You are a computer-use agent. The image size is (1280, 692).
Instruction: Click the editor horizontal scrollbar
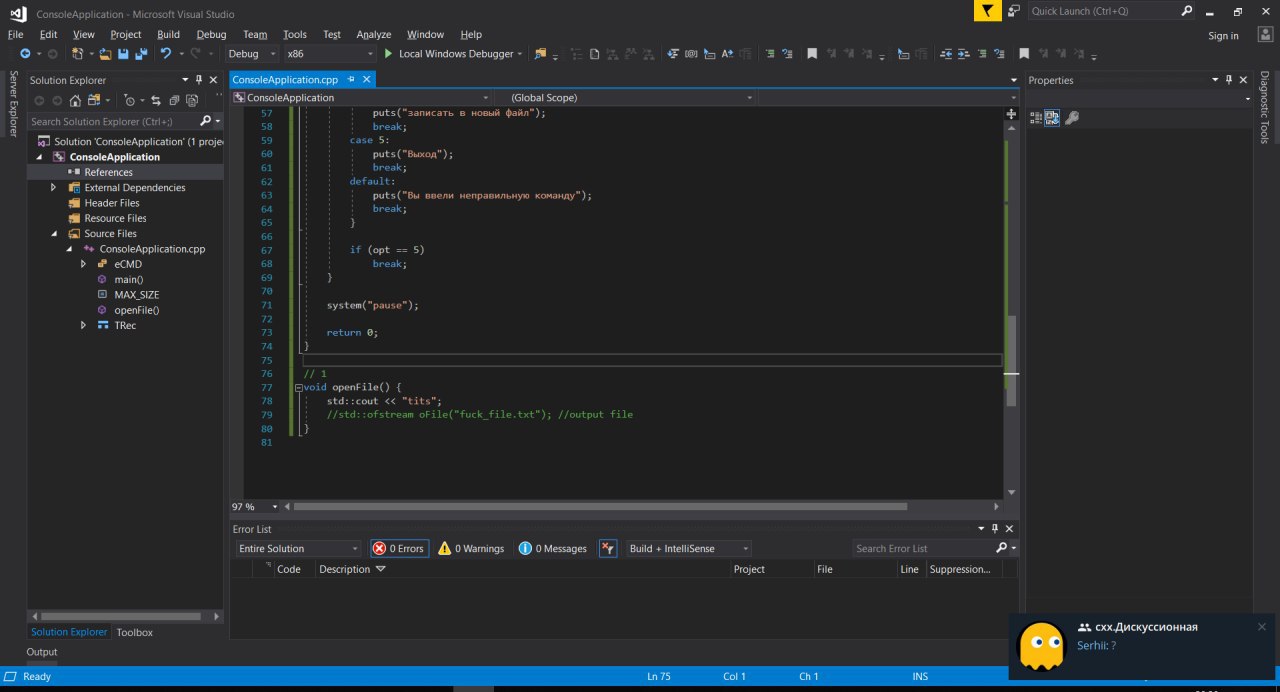pos(600,507)
